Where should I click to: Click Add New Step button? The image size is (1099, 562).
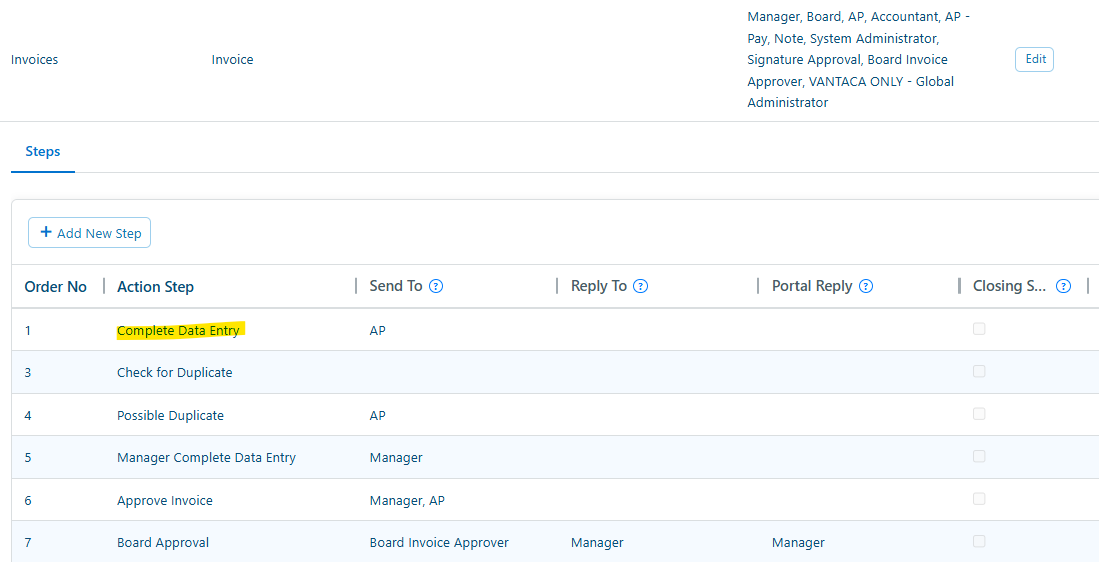pos(89,233)
